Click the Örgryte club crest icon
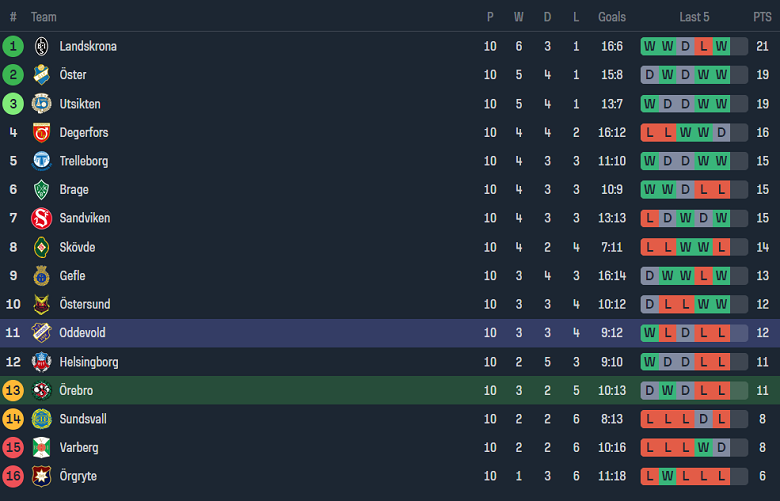Screen dimensions: 780x501 point(41,476)
